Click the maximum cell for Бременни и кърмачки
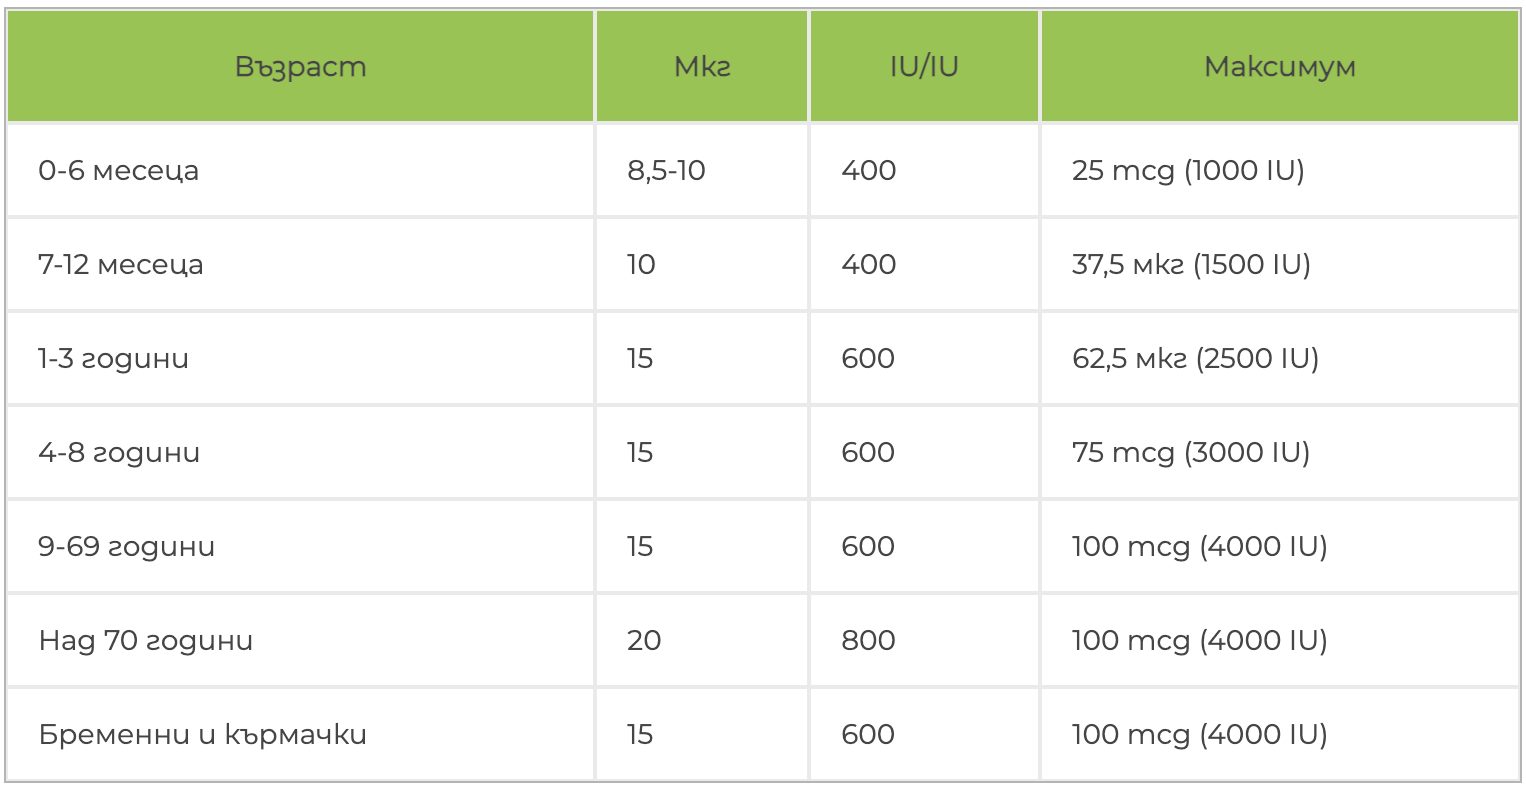This screenshot has height=786, width=1526. click(1199, 735)
